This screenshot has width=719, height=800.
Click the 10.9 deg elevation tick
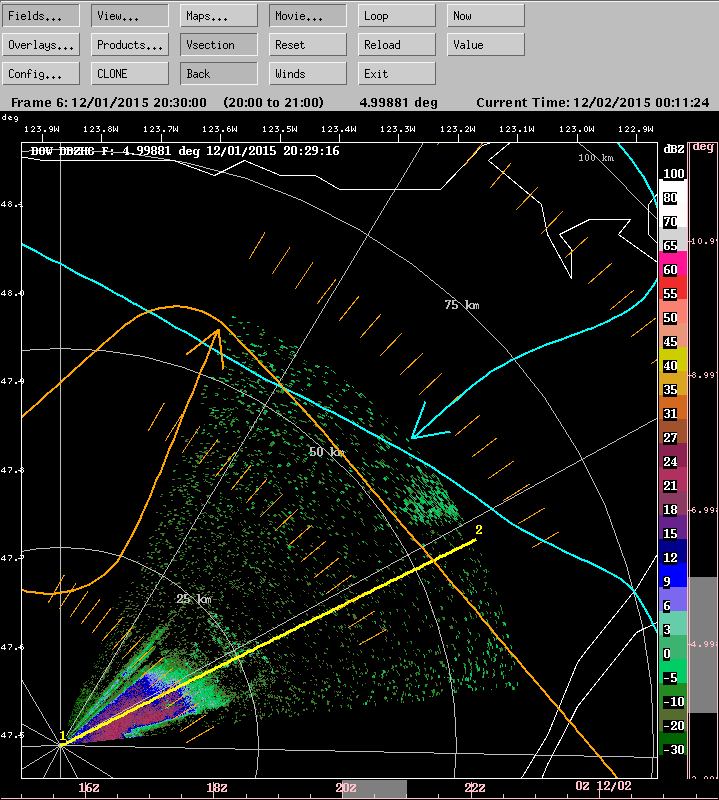(703, 241)
